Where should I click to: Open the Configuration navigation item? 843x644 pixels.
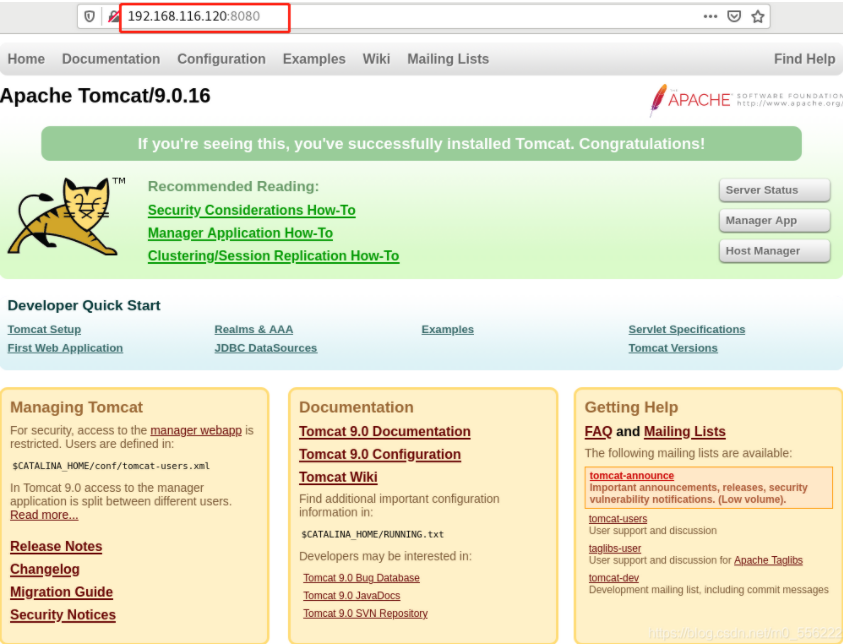tap(222, 59)
